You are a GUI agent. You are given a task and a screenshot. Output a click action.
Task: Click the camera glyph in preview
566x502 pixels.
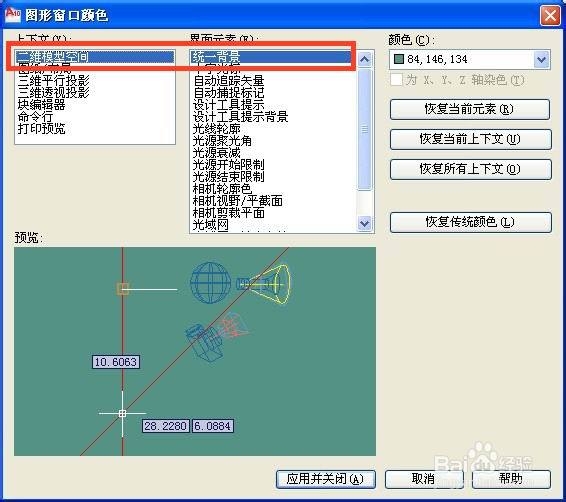[205, 342]
